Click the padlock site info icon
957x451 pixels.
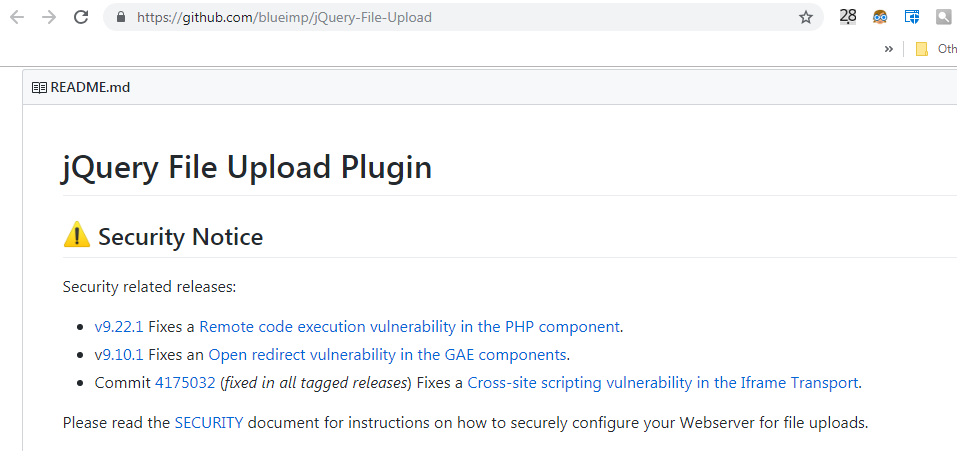tap(121, 17)
